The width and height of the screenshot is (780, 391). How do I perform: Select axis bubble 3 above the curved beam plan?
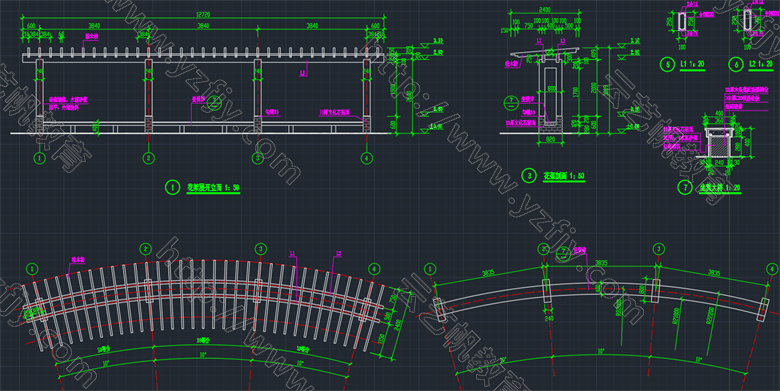point(659,249)
